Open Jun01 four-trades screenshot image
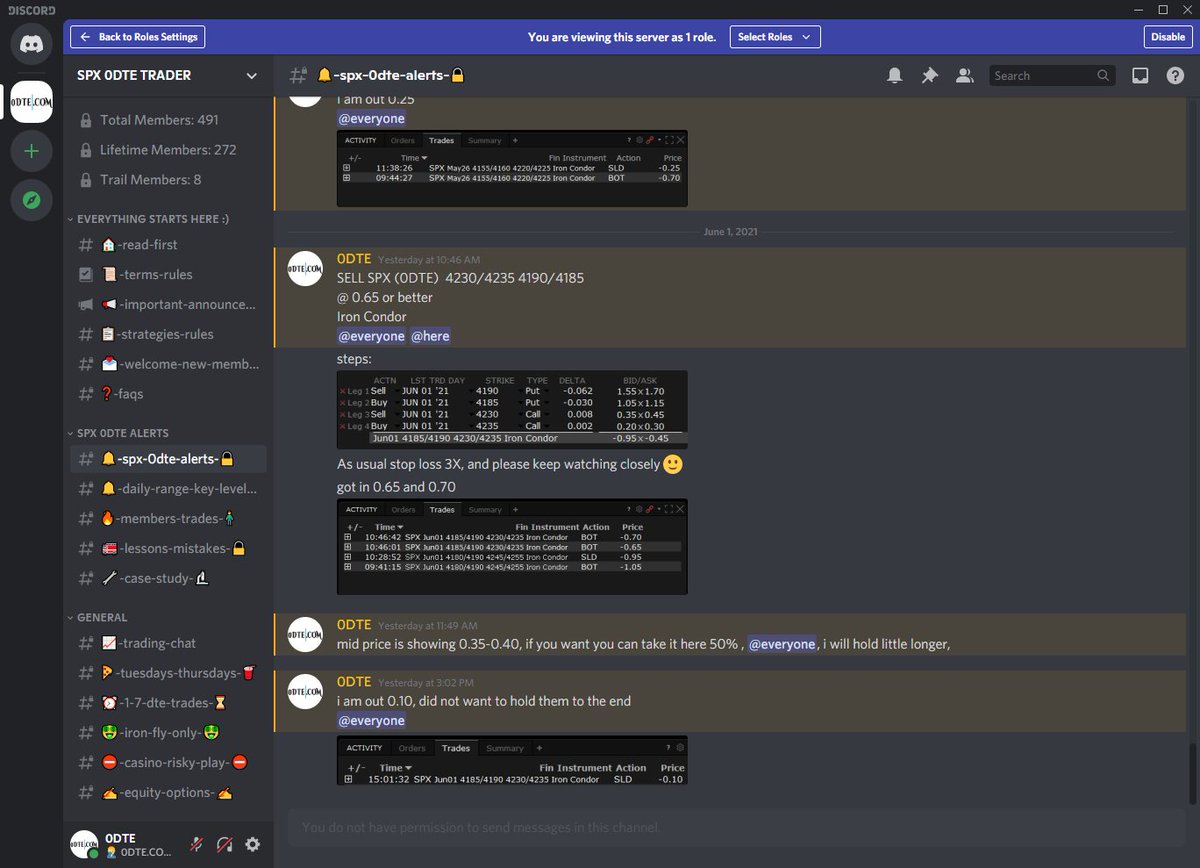Screen dimensions: 1200x868 [512, 548]
